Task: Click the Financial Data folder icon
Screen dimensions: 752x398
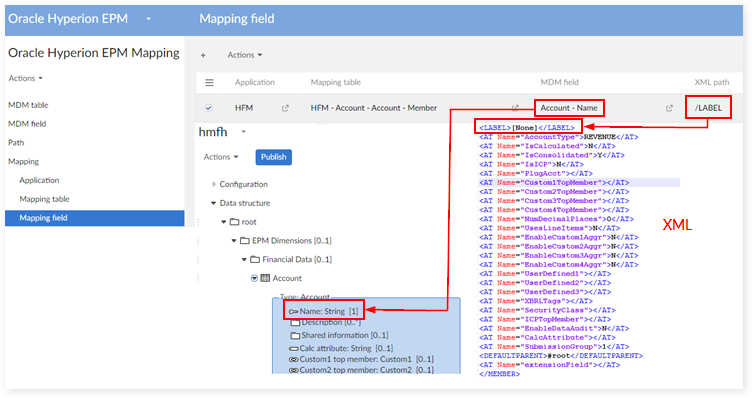Action: pyautogui.click(x=255, y=259)
